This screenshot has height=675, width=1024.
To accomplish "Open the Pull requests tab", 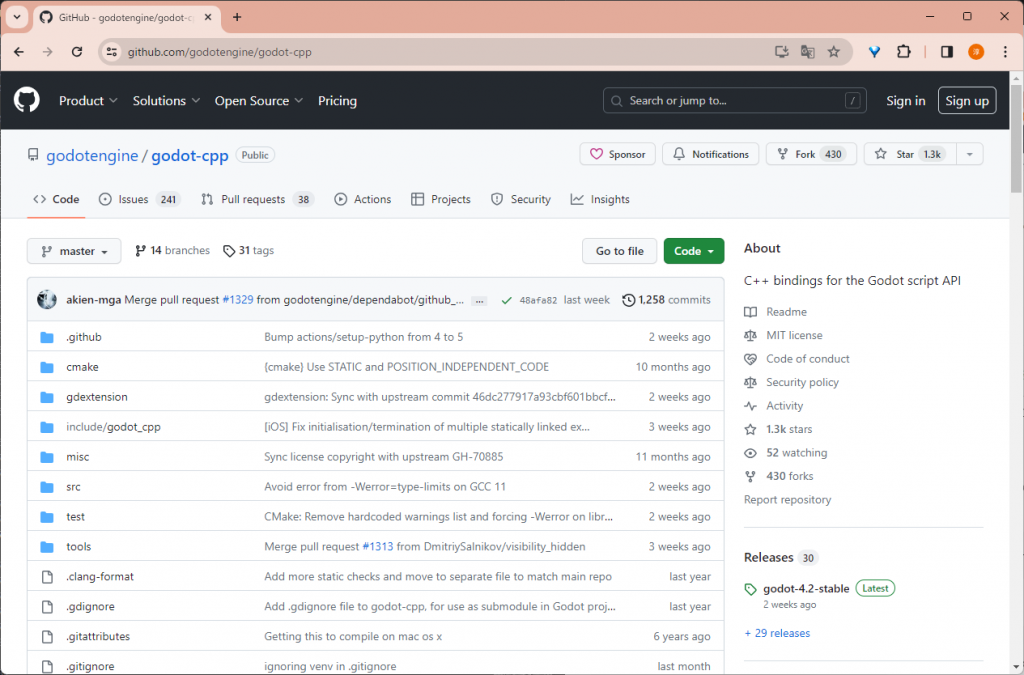I will pyautogui.click(x=257, y=200).
